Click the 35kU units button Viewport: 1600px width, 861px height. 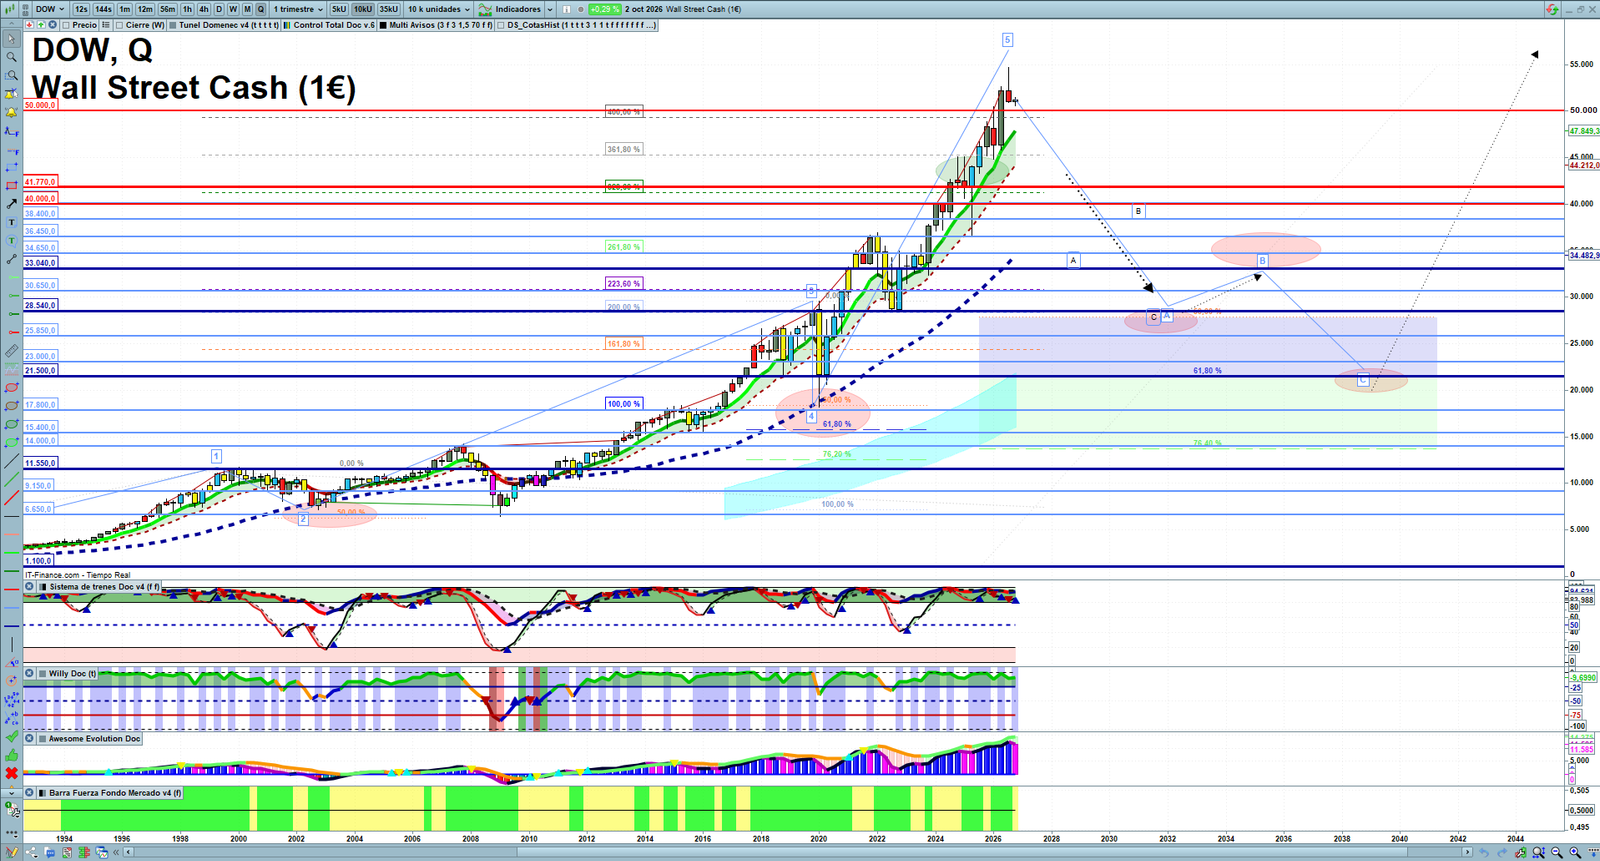tap(388, 9)
